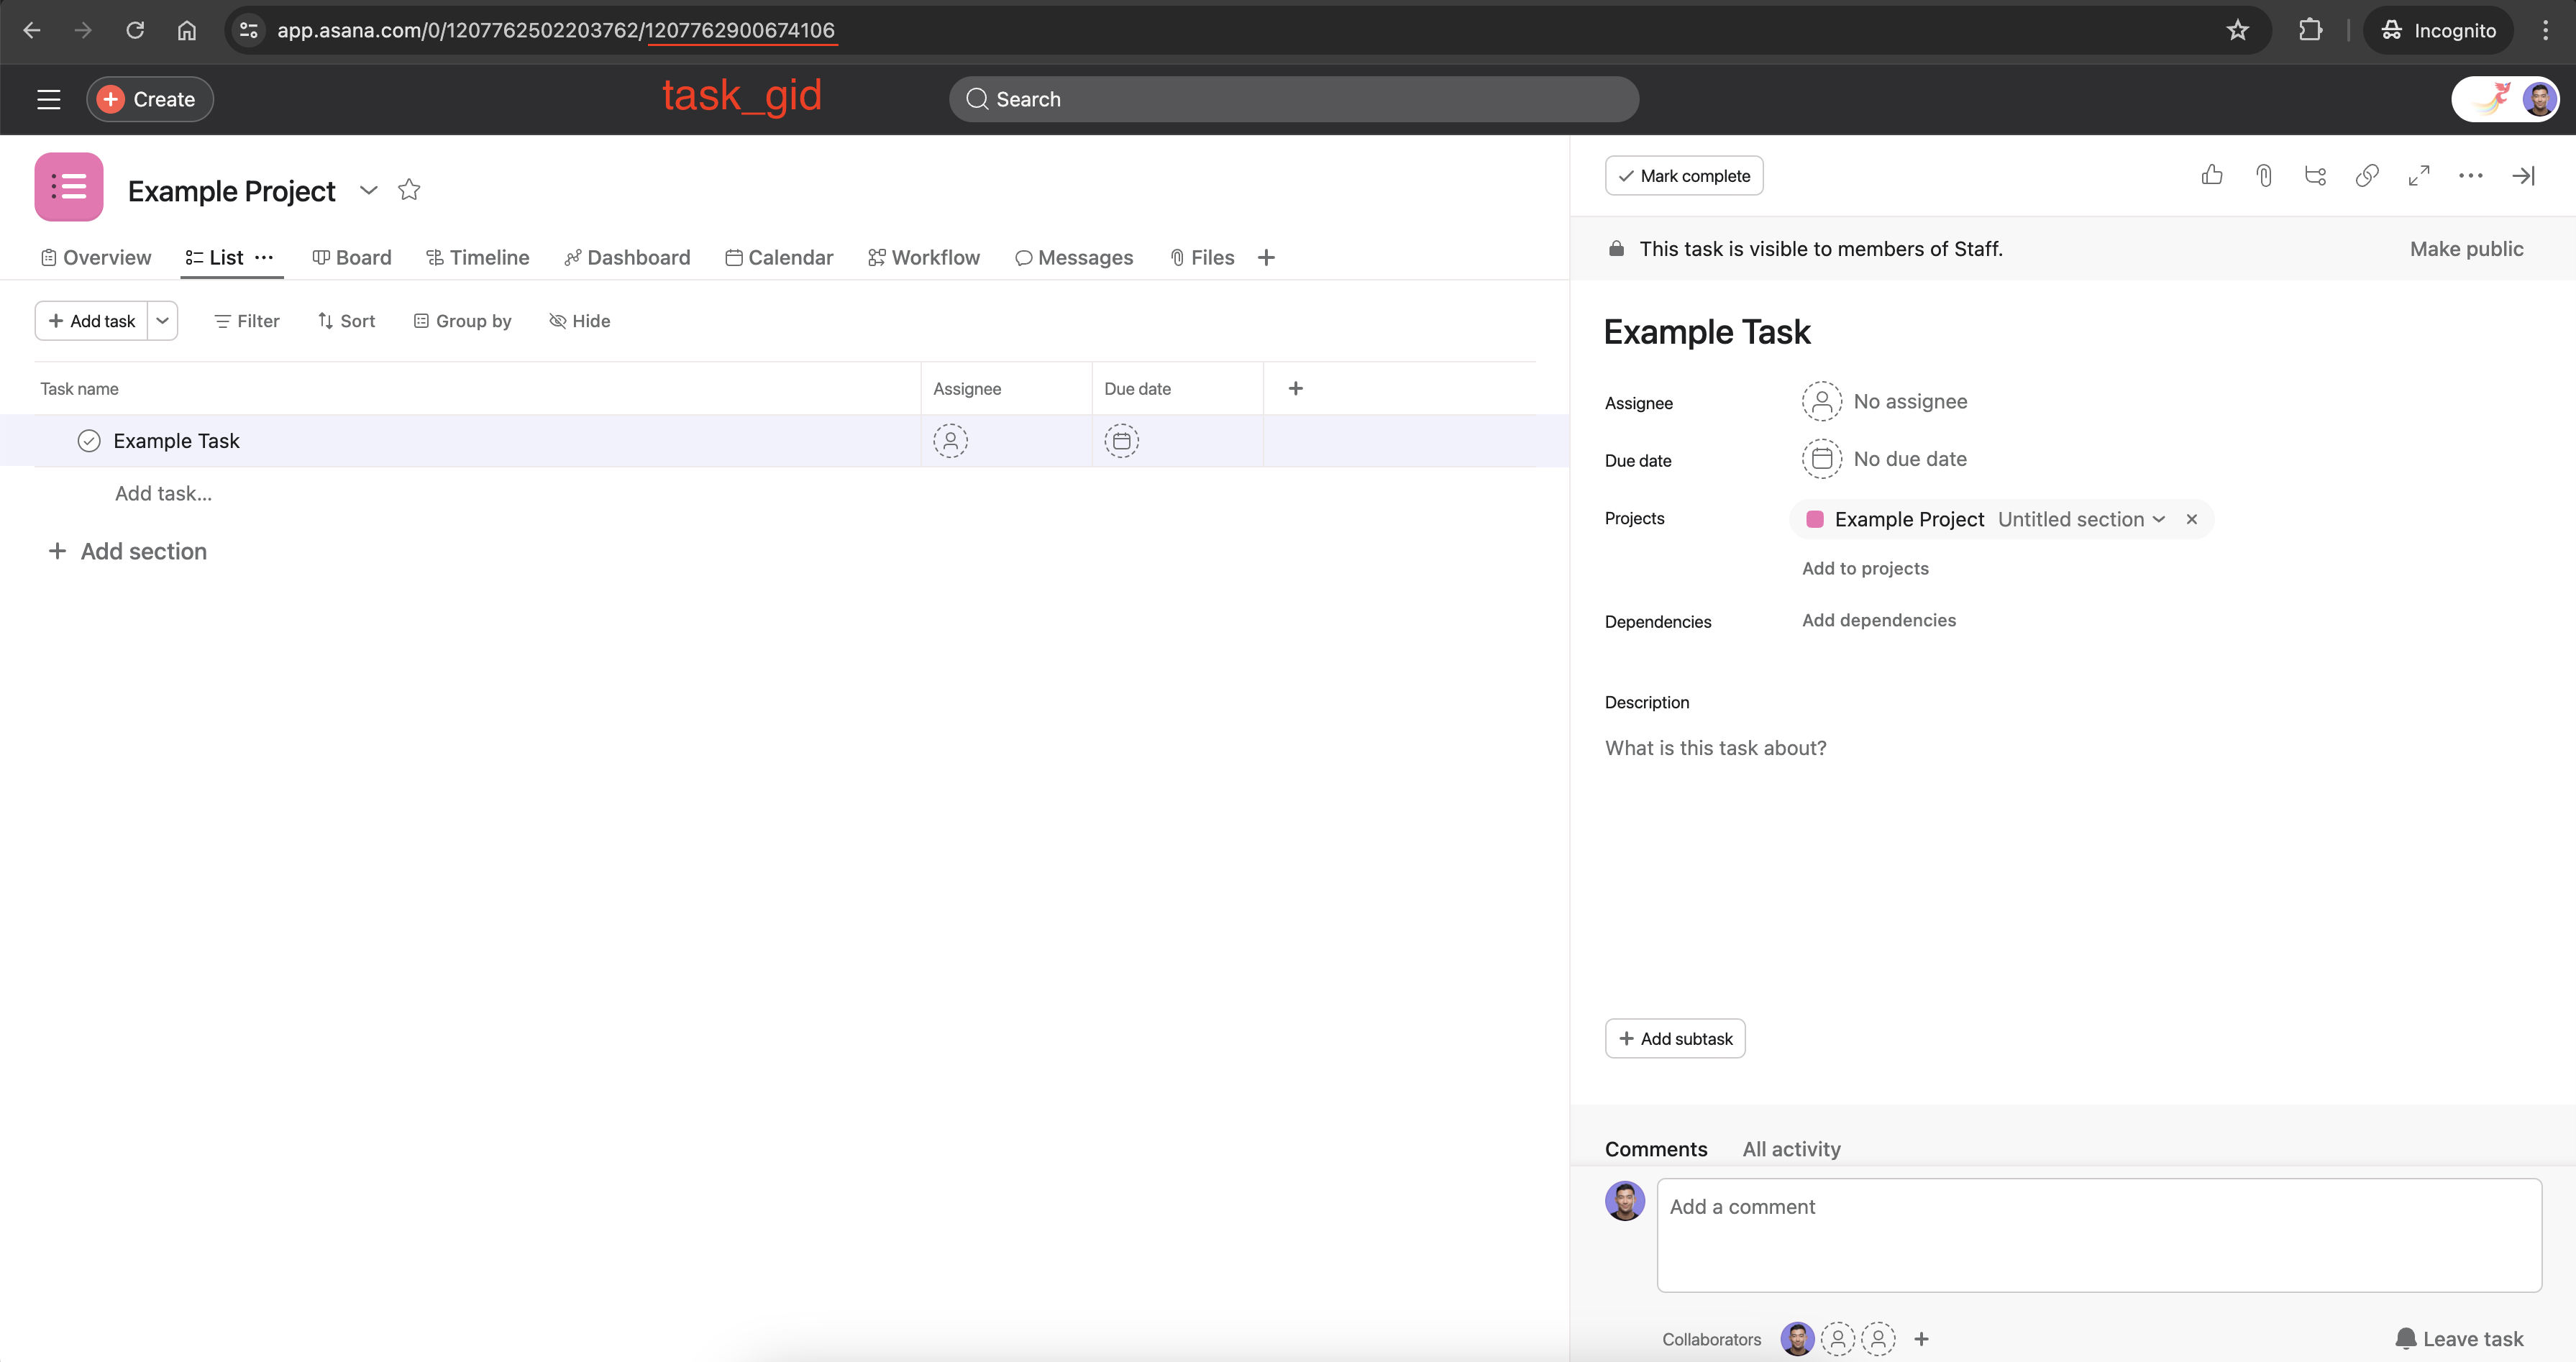Viewport: 2576px width, 1362px height.
Task: Open the subtasks icon in task toolbar
Action: (x=2315, y=176)
